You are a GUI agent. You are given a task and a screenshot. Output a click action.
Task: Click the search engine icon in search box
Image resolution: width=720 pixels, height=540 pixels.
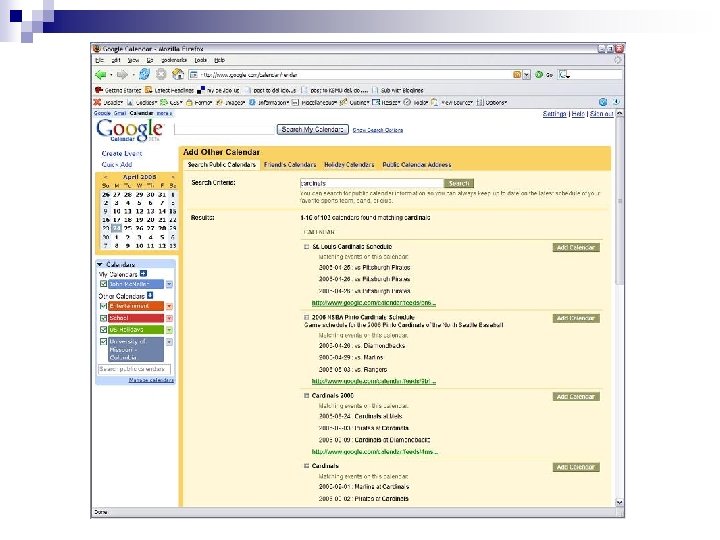click(564, 74)
